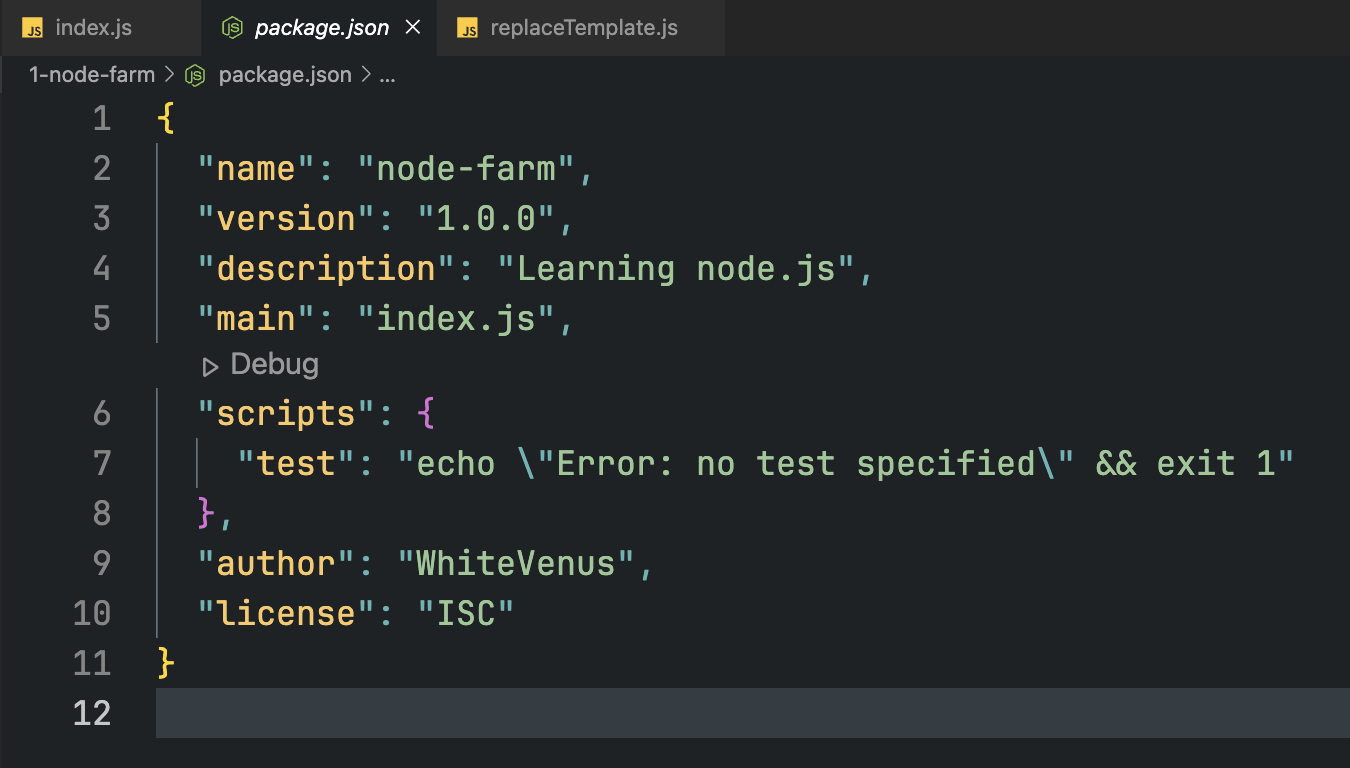Open the package.json breadcrumb dropdown
This screenshot has width=1350, height=768.
284,75
